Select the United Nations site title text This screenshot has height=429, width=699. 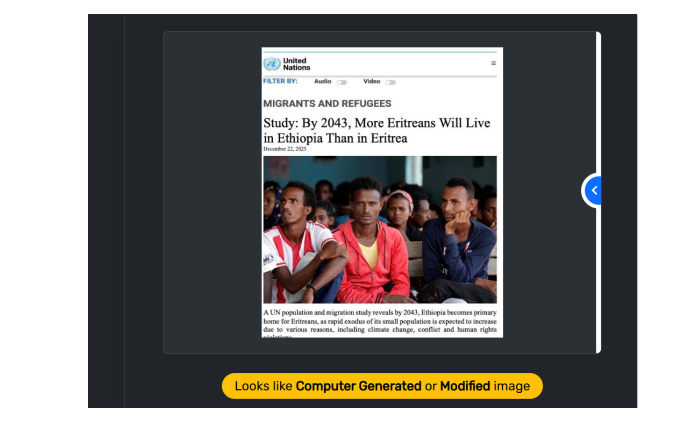(x=296, y=64)
